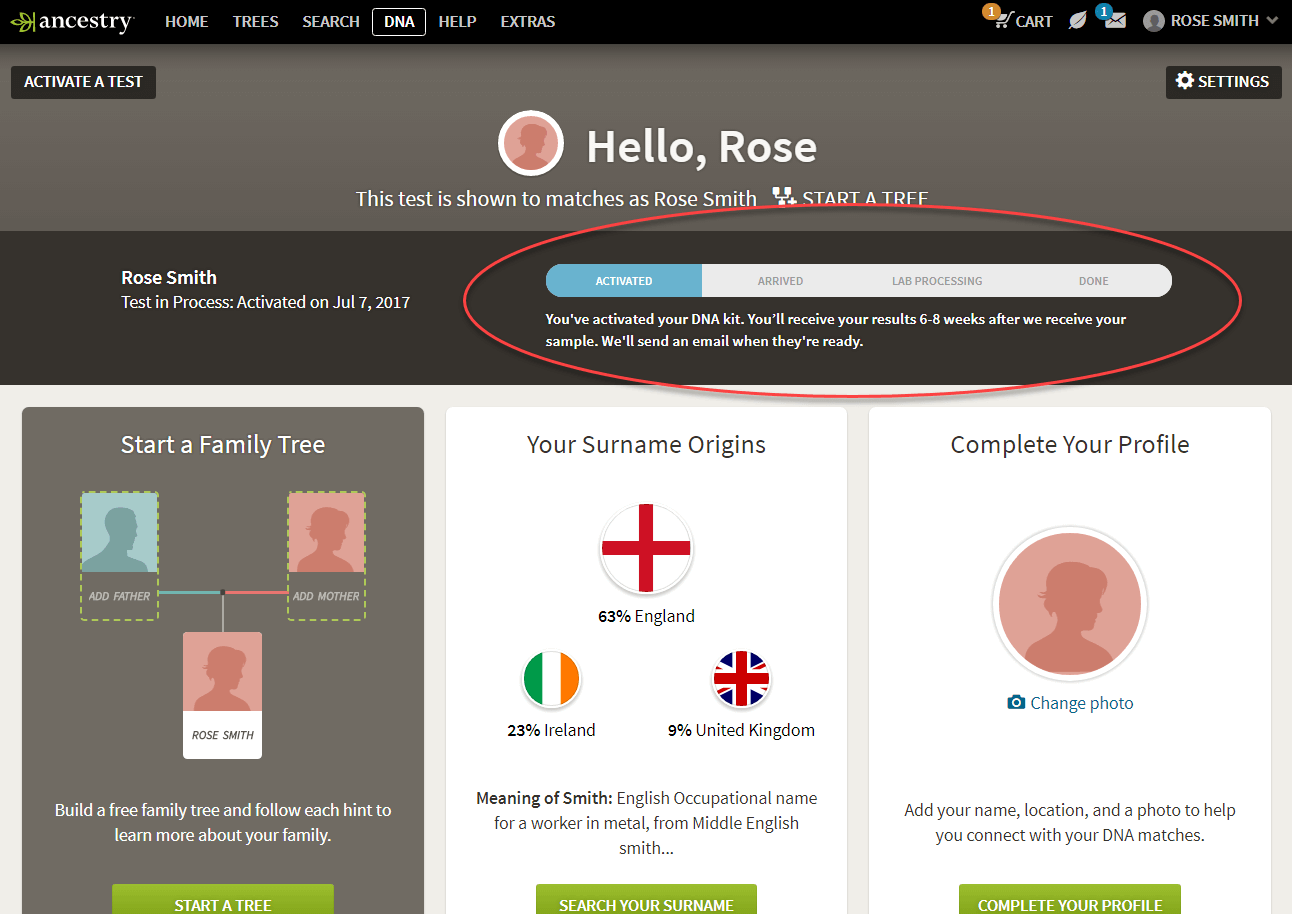Click the Meaning of Smith description text
The image size is (1292, 914).
646,823
